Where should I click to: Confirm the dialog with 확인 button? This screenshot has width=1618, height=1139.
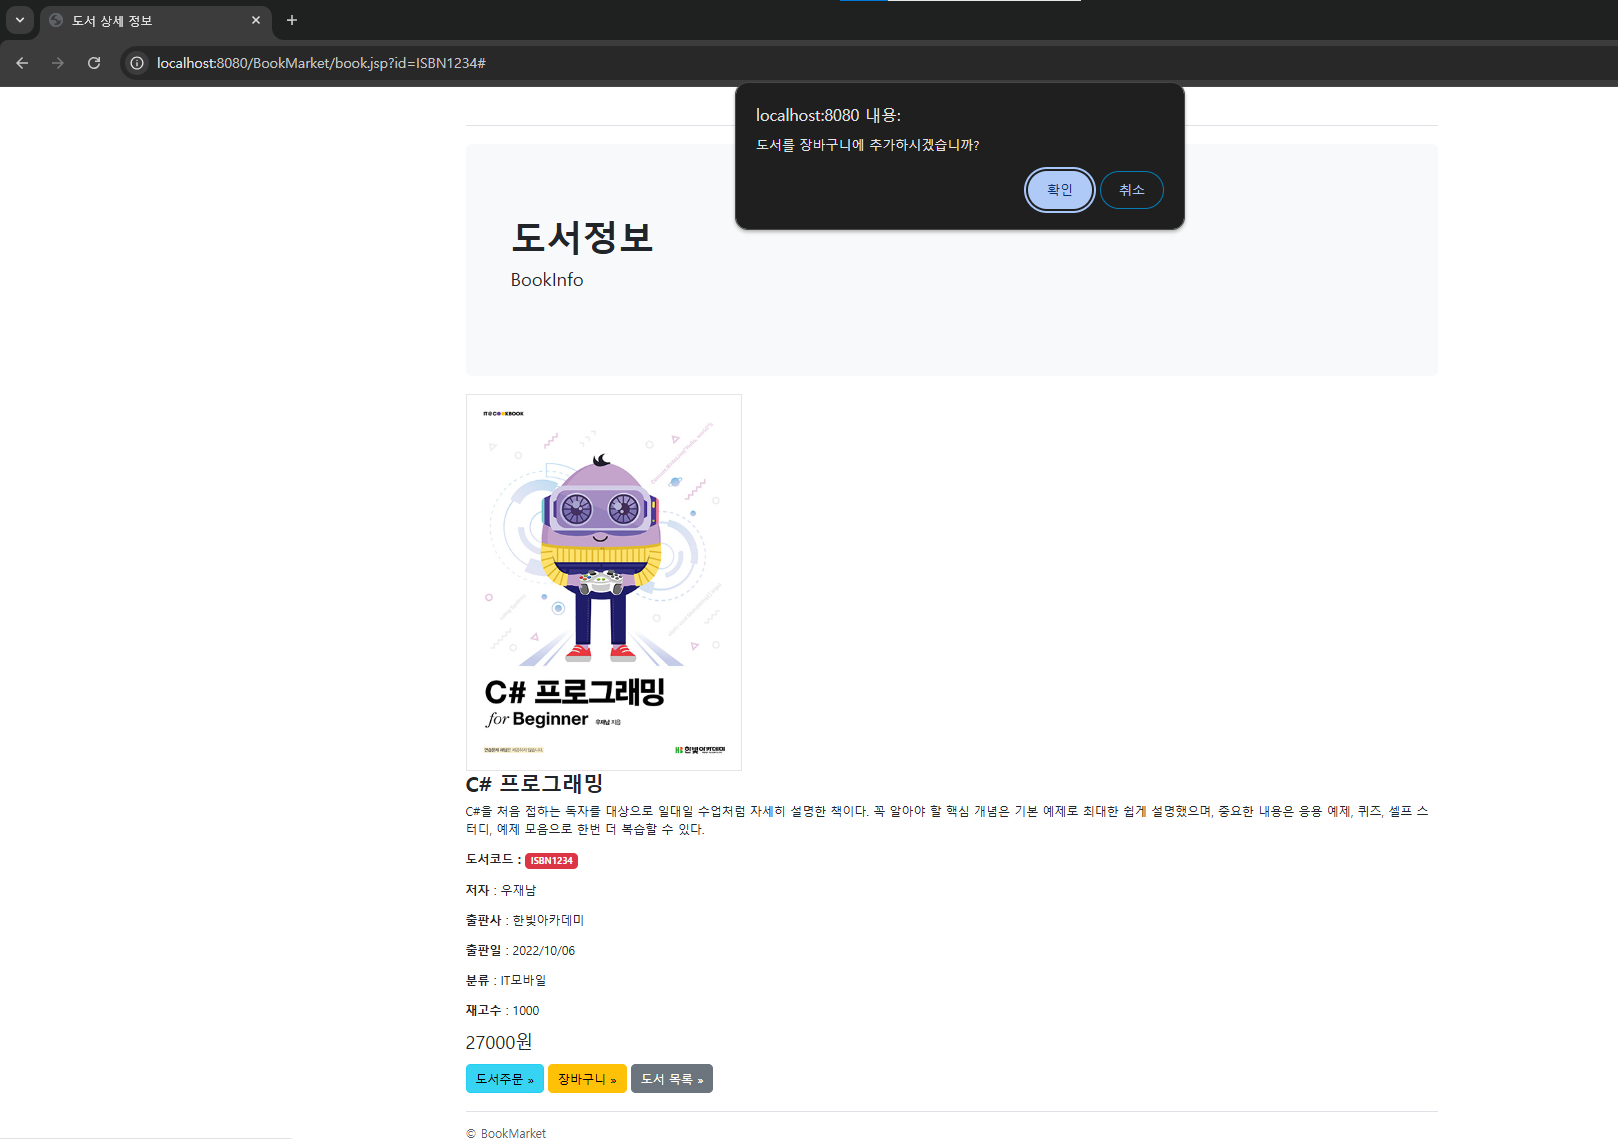[1059, 190]
